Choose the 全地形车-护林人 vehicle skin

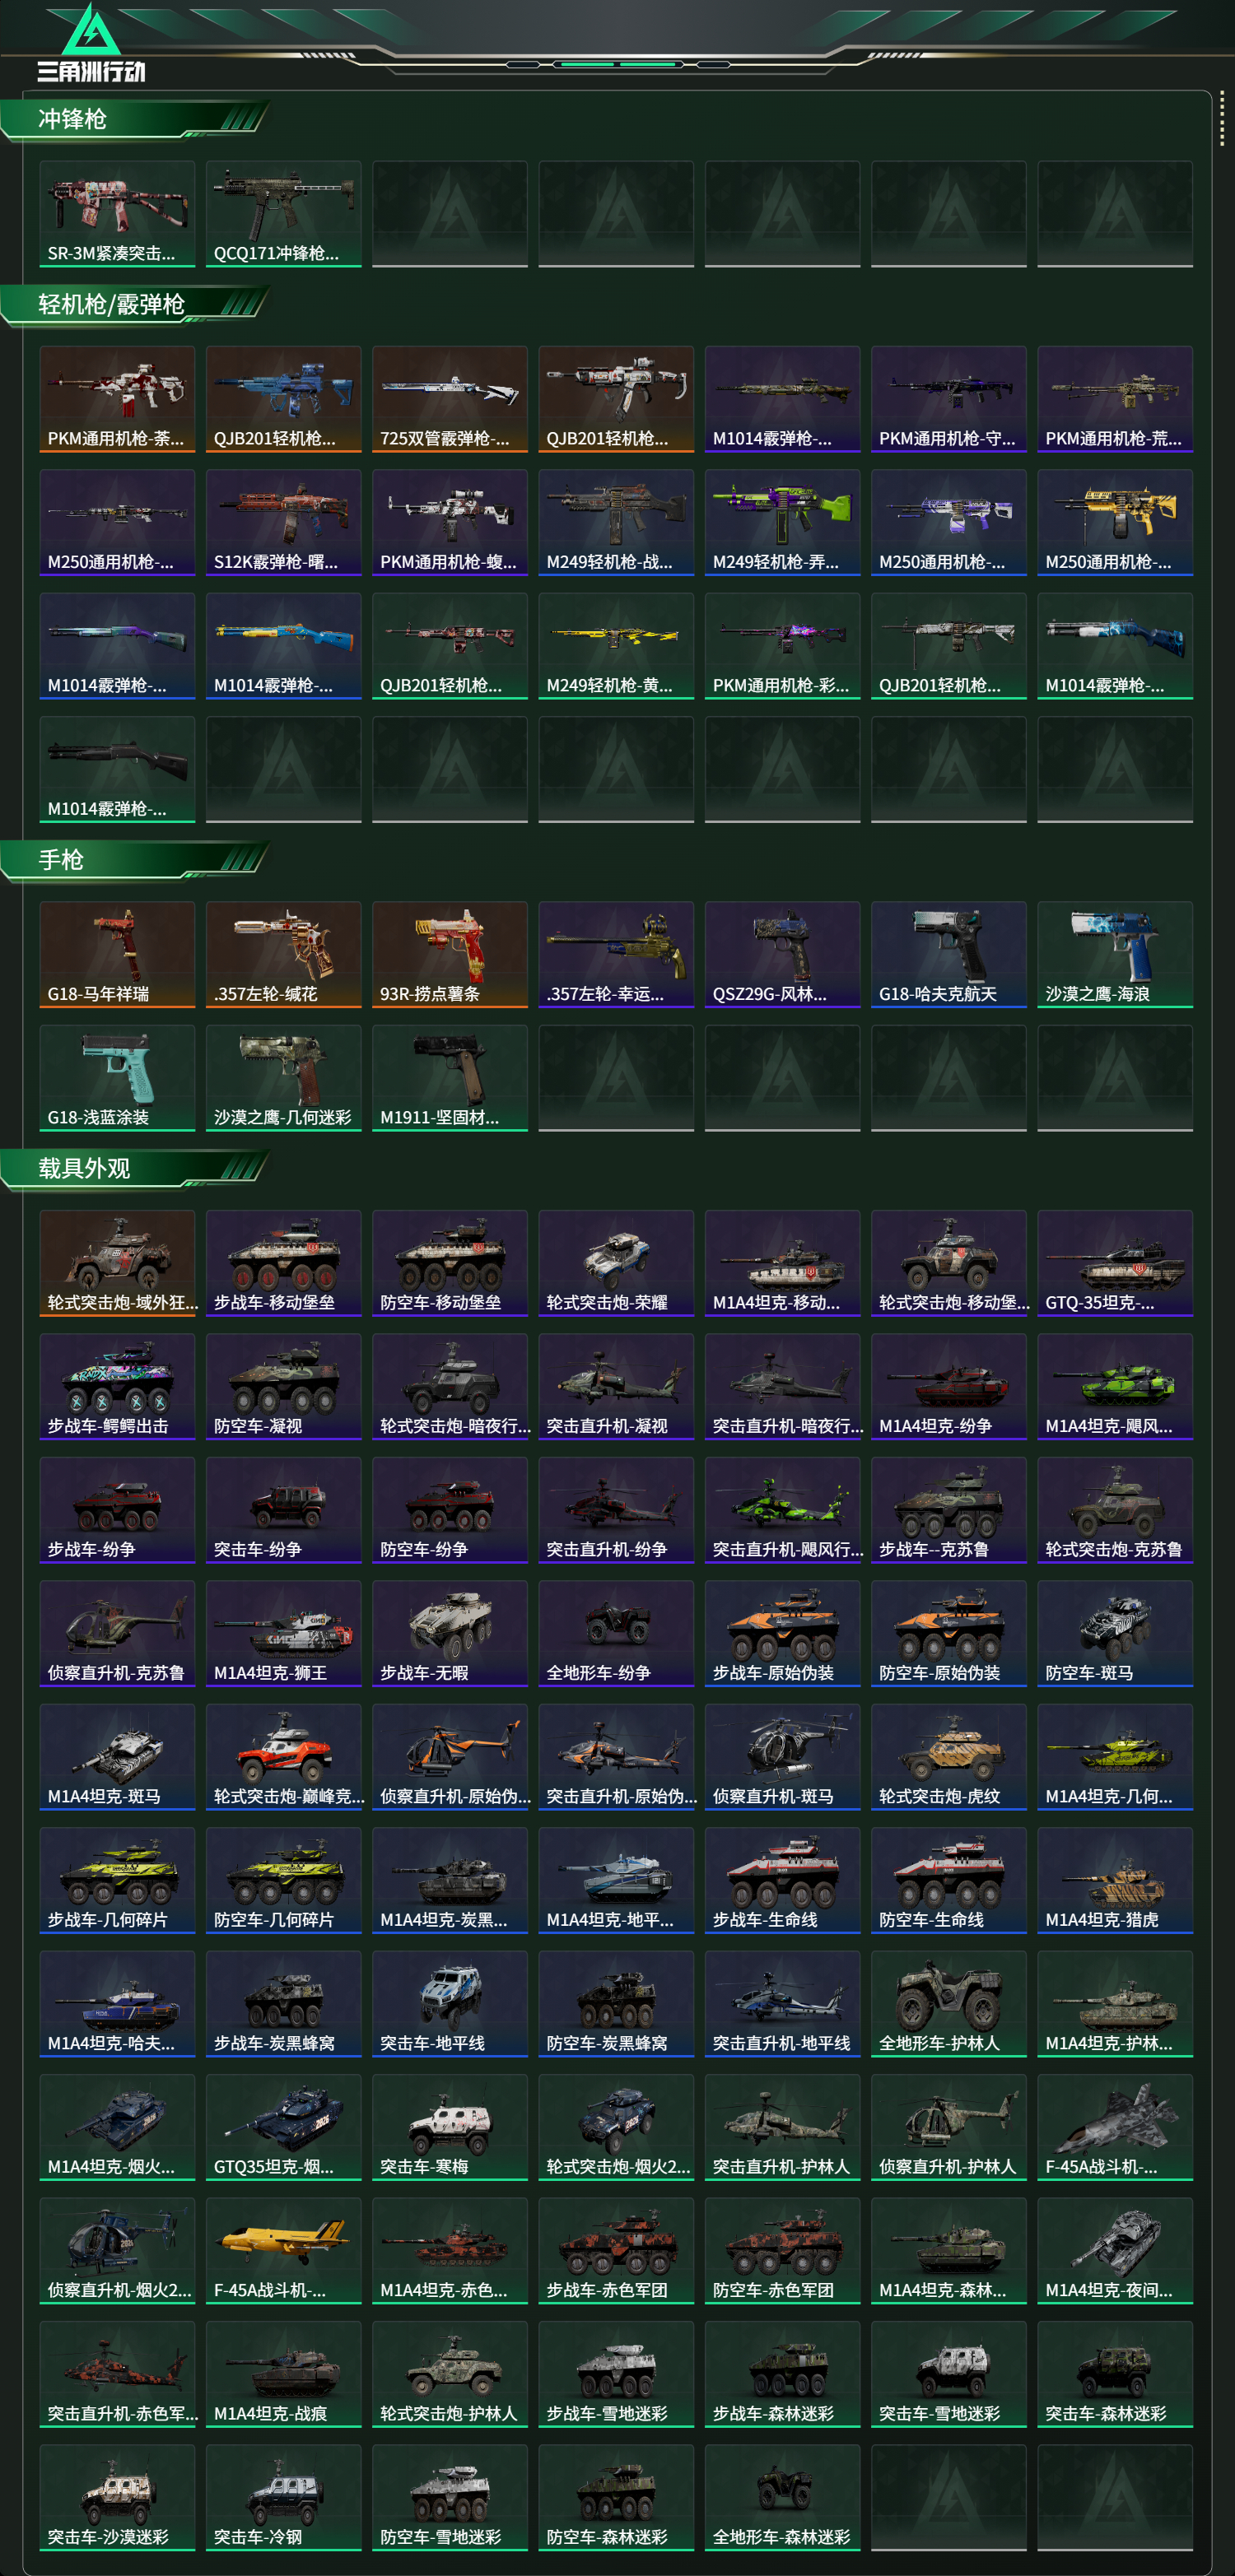point(949,2003)
